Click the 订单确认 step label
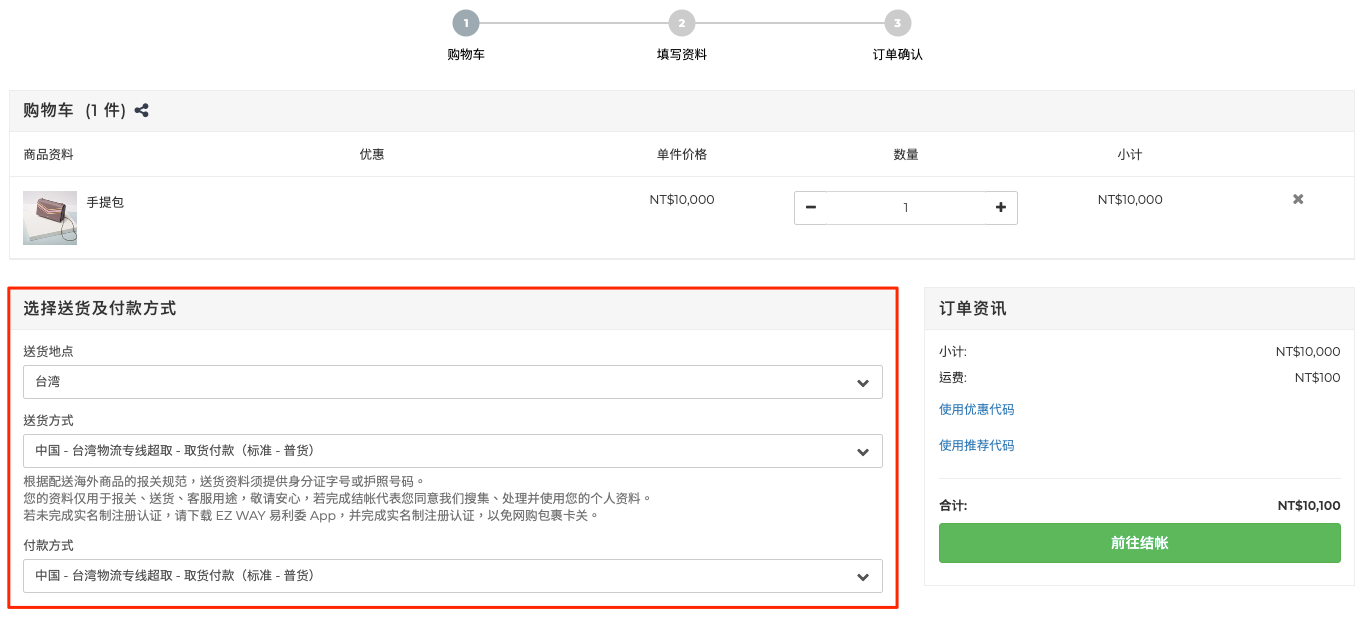Image resolution: width=1360 pixels, height=624 pixels. [898, 54]
